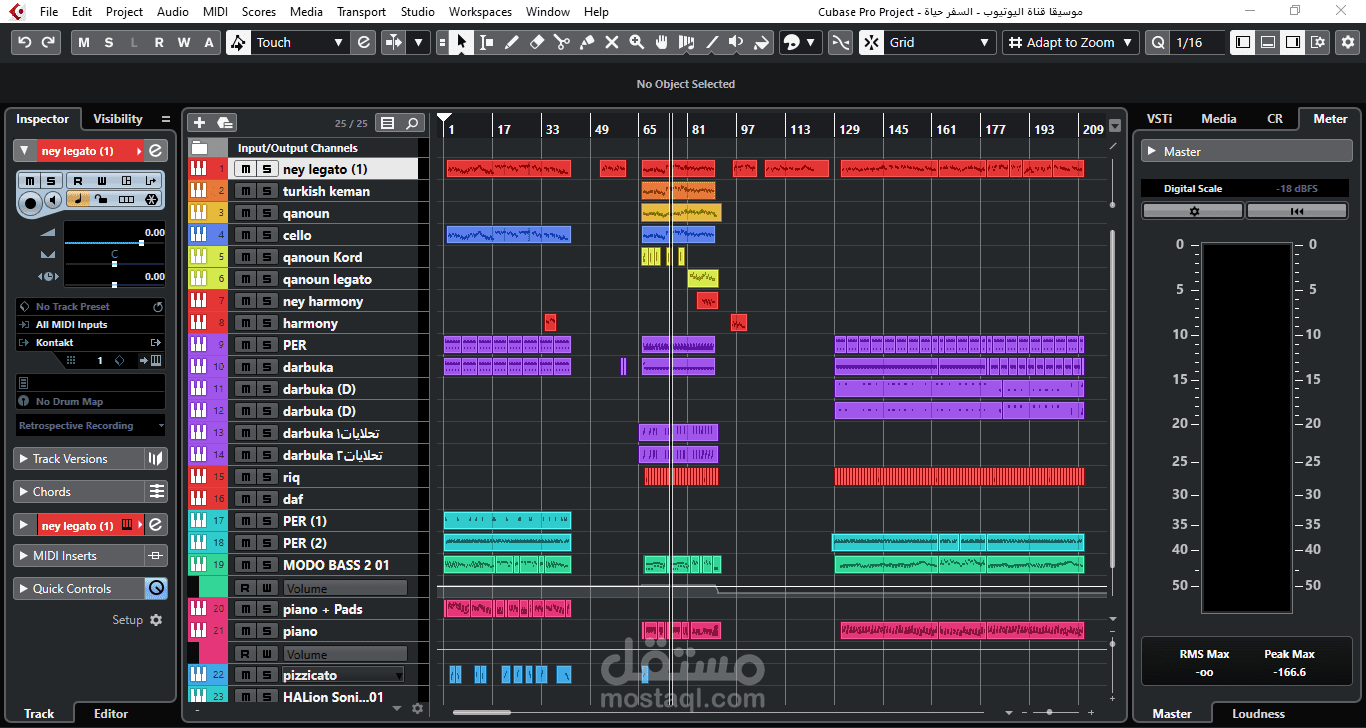The height and width of the screenshot is (728, 1366).
Task: Switch to the Media tab
Action: (1219, 118)
